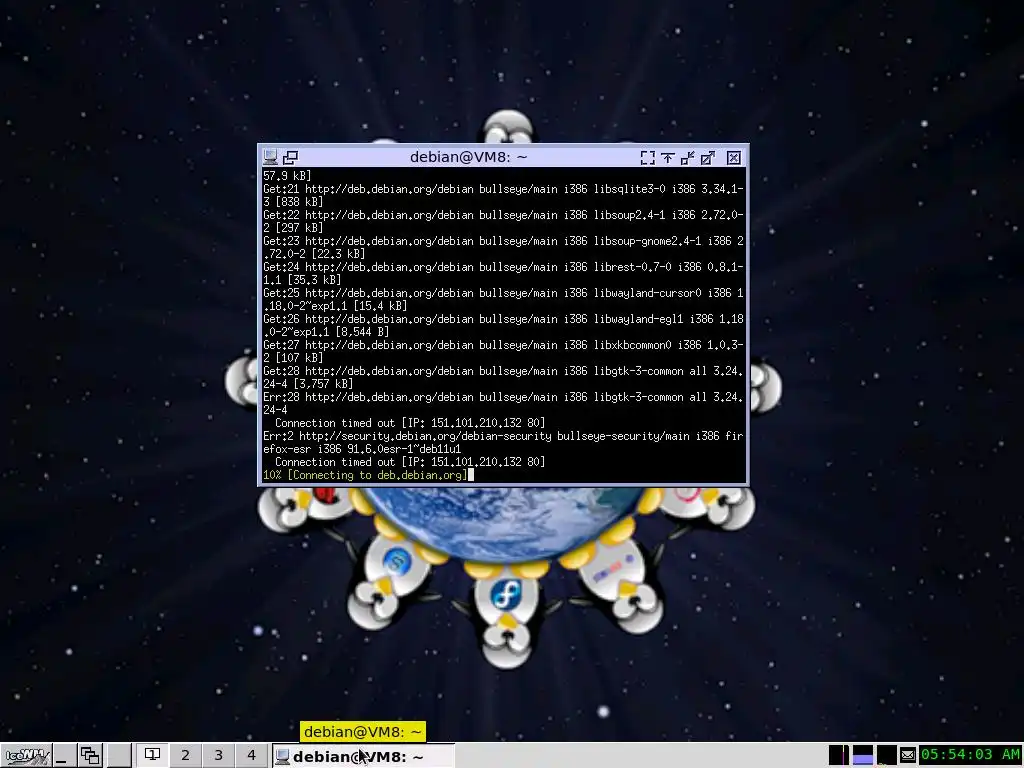Click the firefox-esr 91.6.0esr package text
1024x768 pixels.
click(x=362, y=449)
